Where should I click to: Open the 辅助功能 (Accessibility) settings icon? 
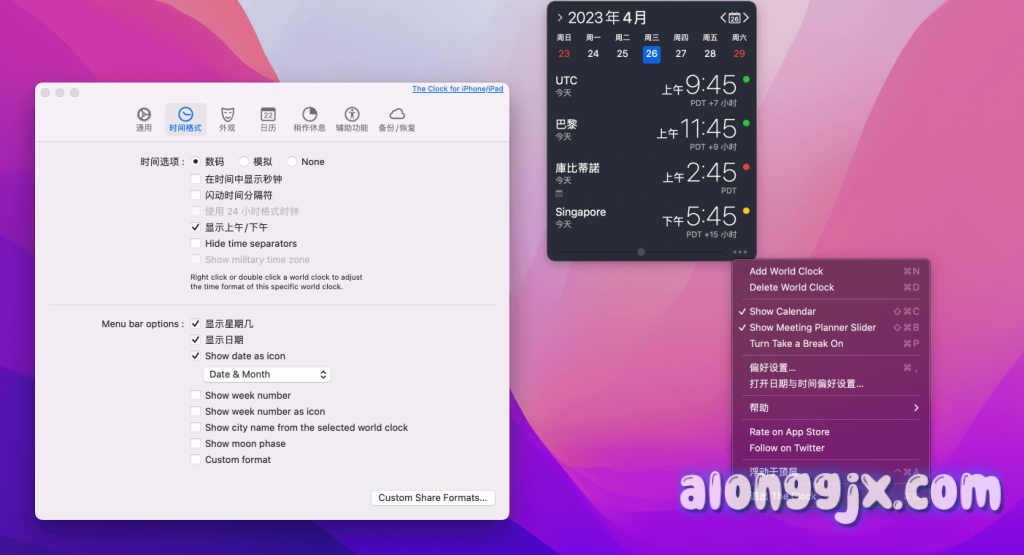(x=351, y=119)
